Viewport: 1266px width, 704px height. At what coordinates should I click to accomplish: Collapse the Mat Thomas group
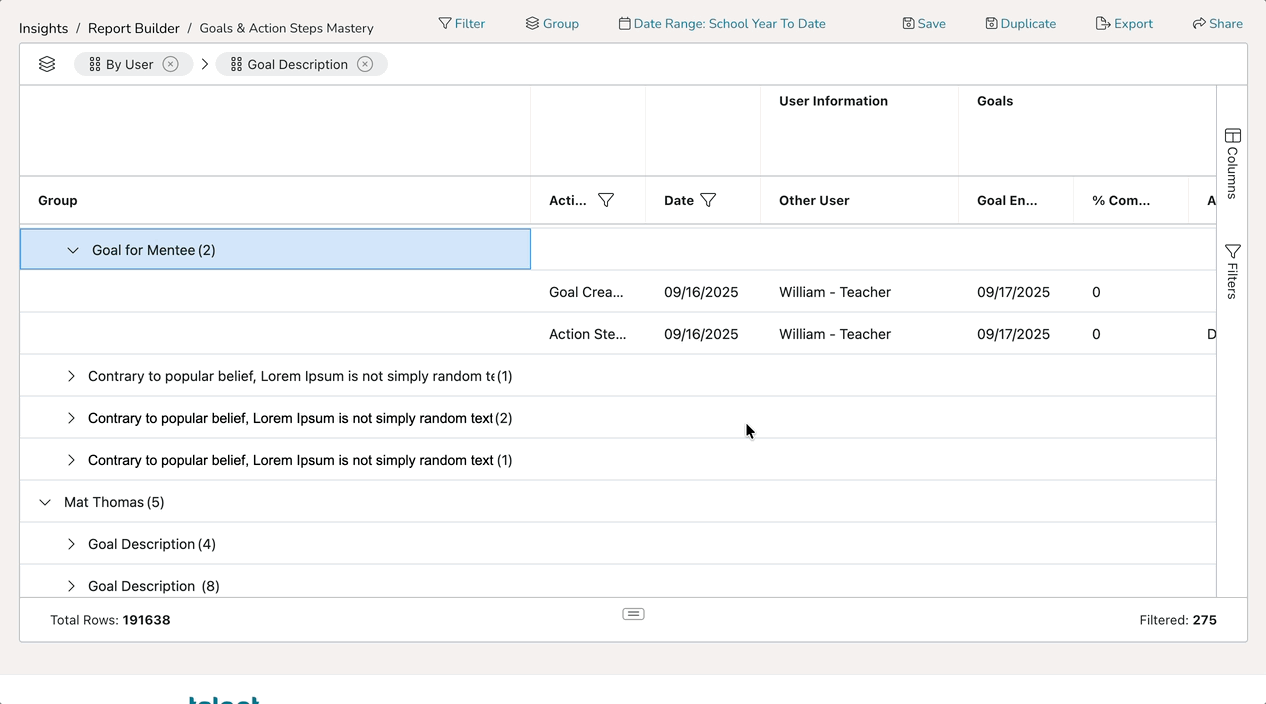tap(45, 502)
